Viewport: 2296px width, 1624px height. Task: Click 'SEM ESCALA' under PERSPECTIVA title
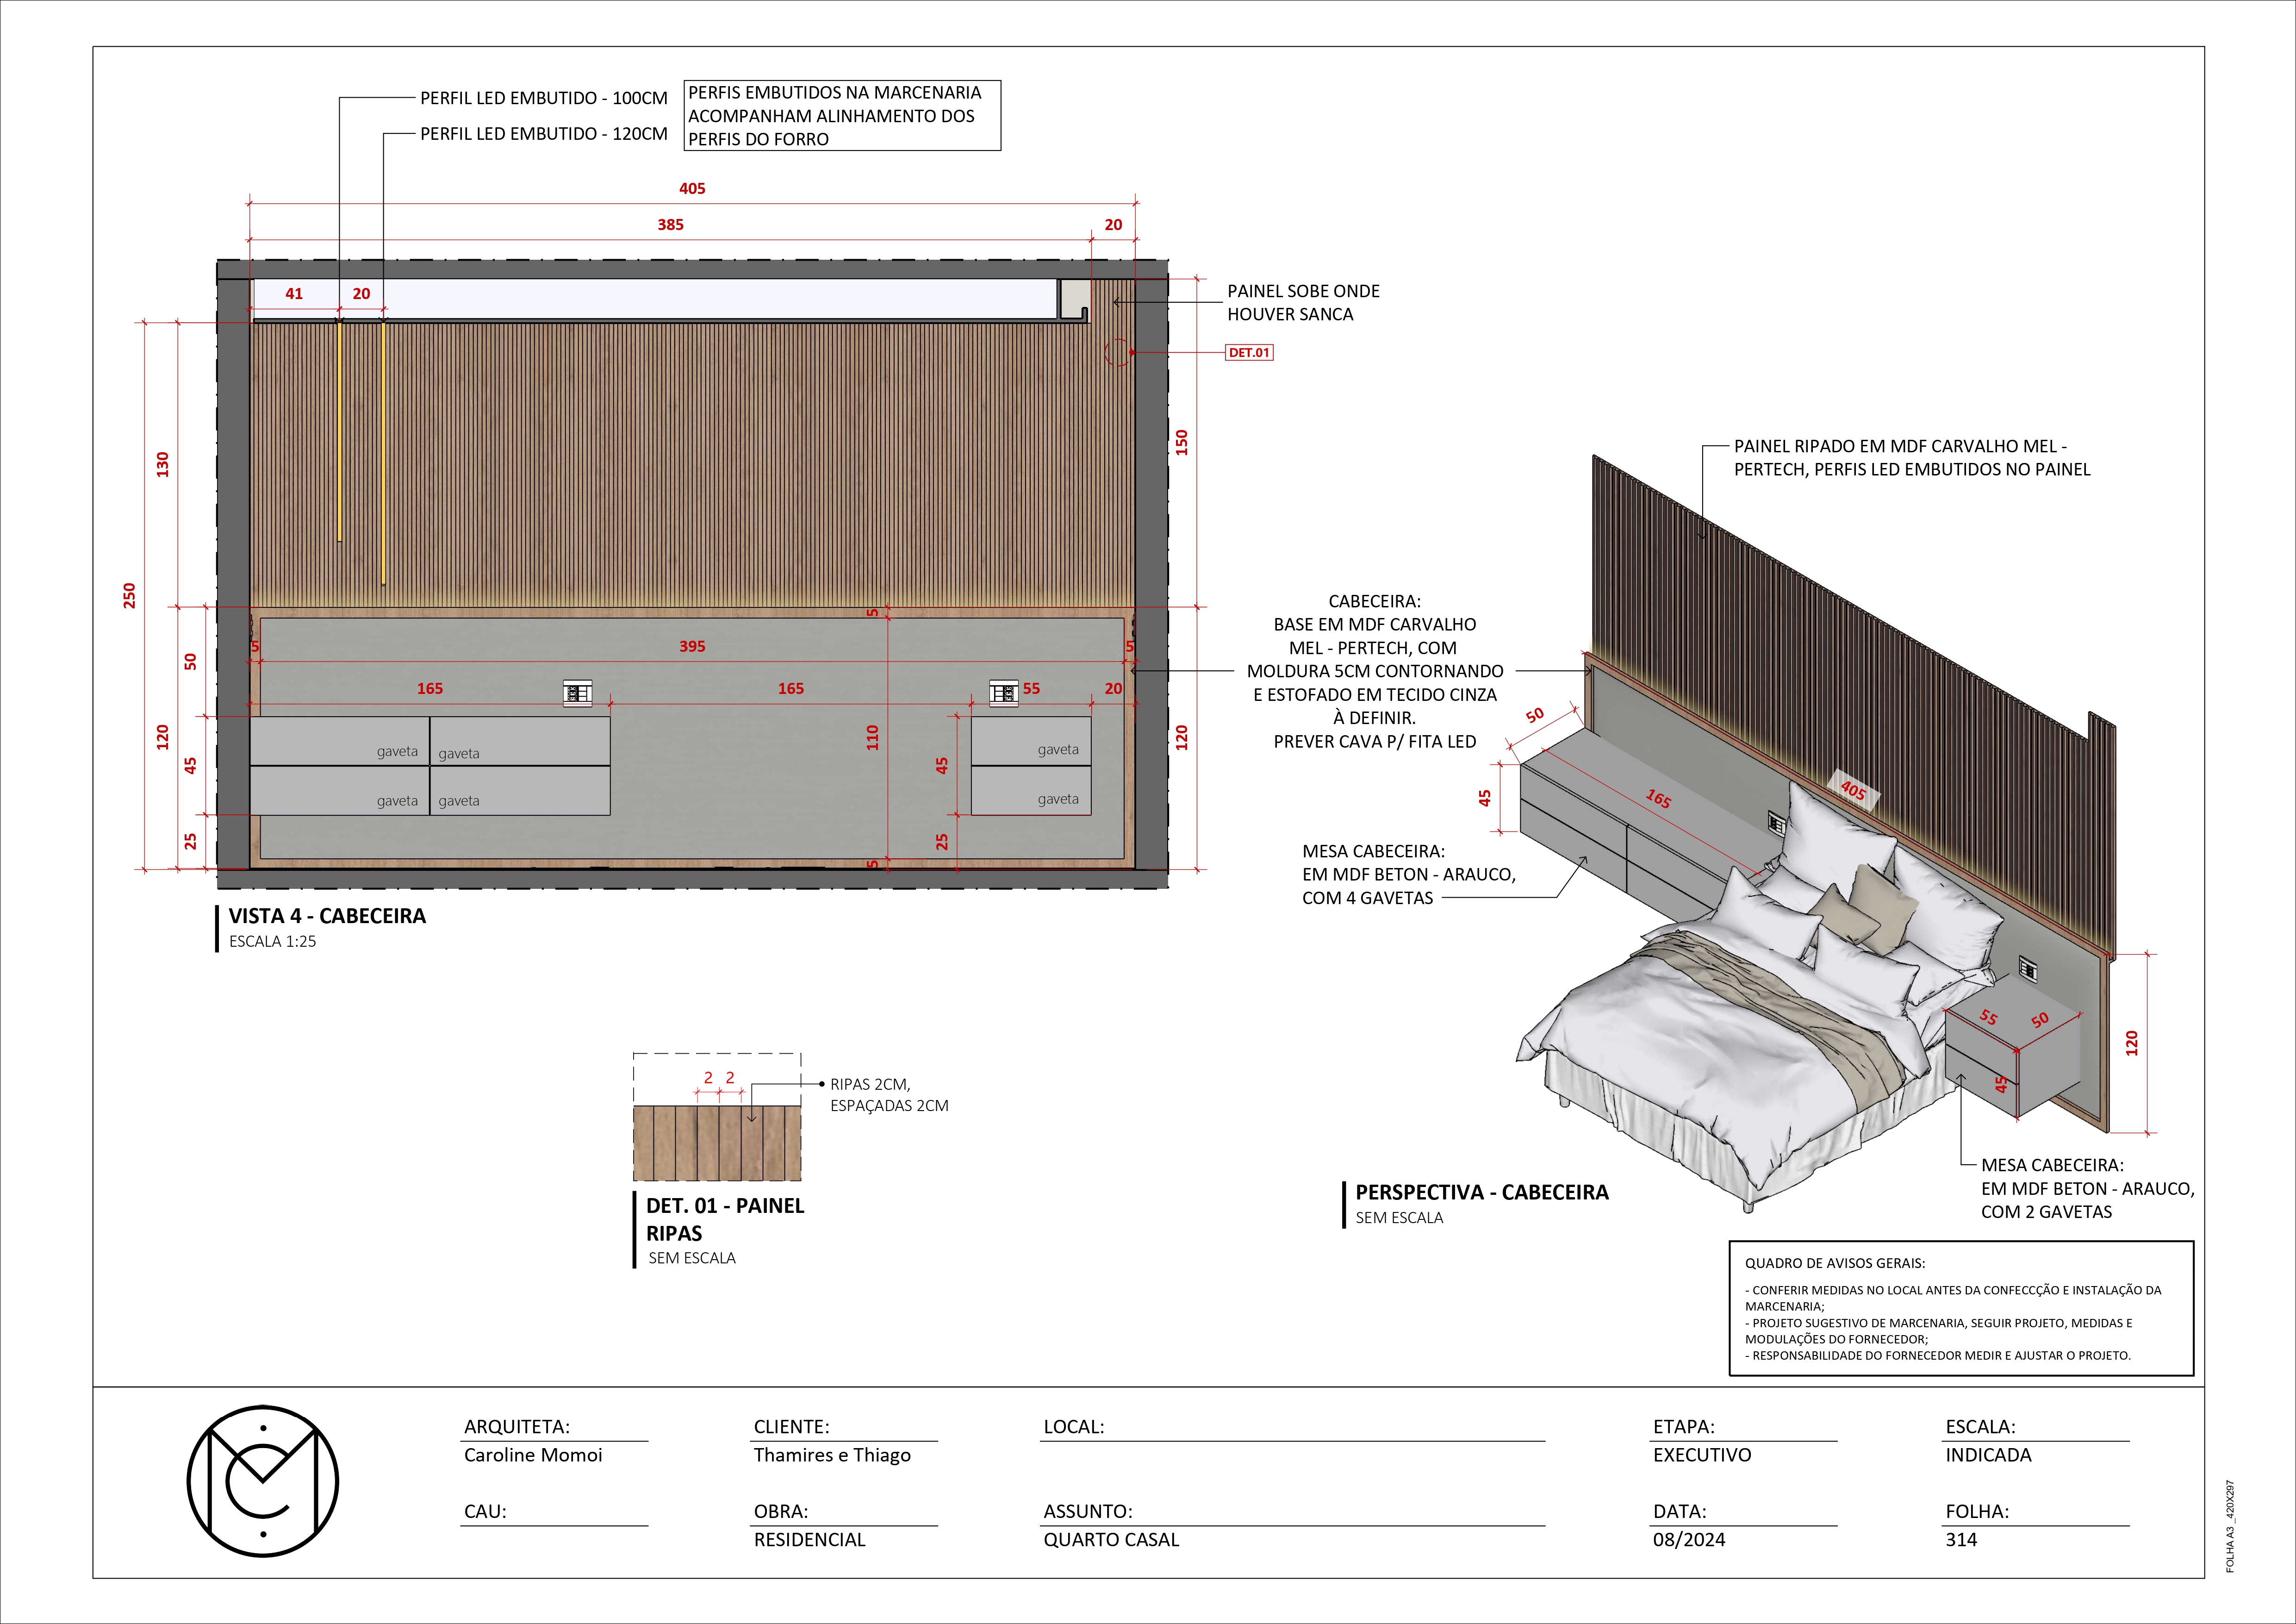(x=1399, y=1217)
